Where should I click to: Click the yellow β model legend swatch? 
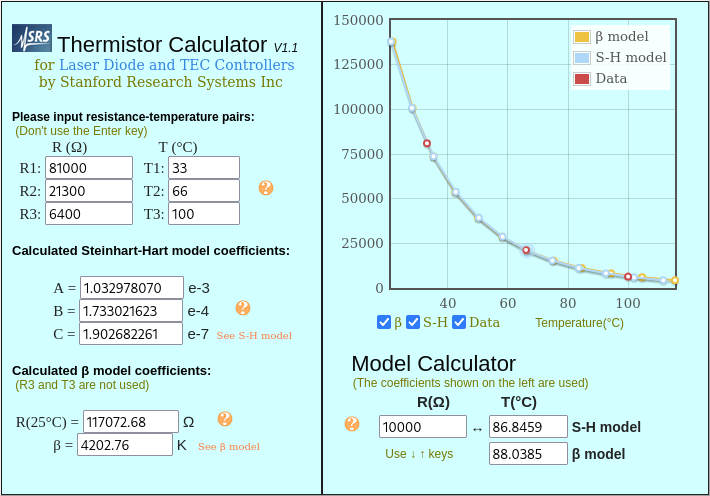(x=582, y=37)
